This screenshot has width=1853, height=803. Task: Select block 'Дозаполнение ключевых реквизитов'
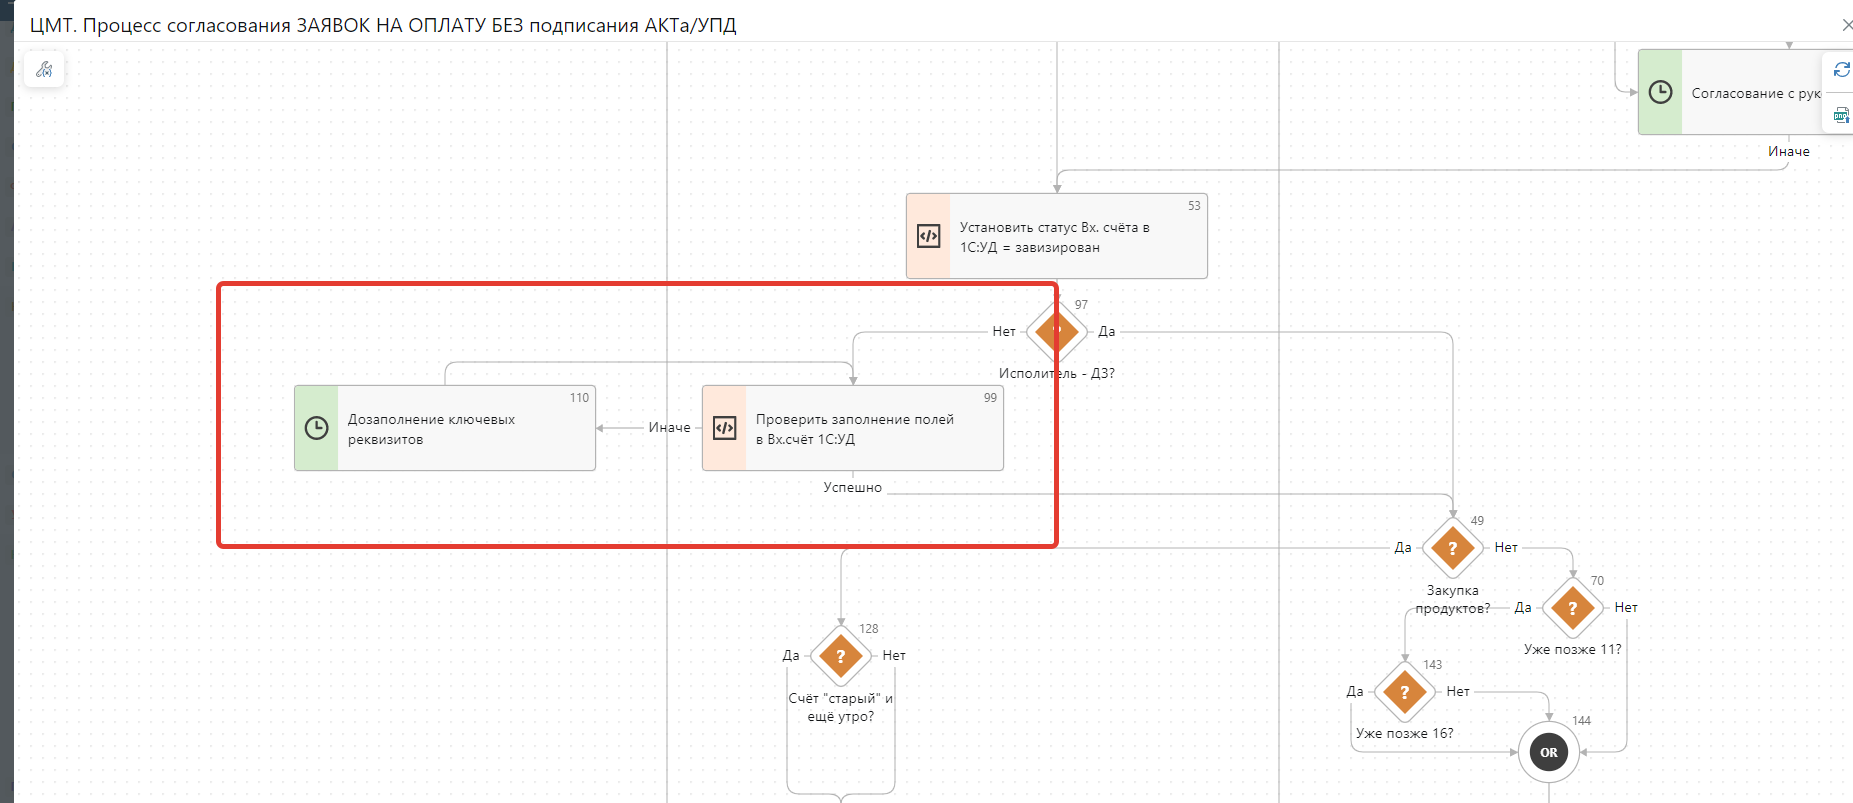tap(460, 430)
